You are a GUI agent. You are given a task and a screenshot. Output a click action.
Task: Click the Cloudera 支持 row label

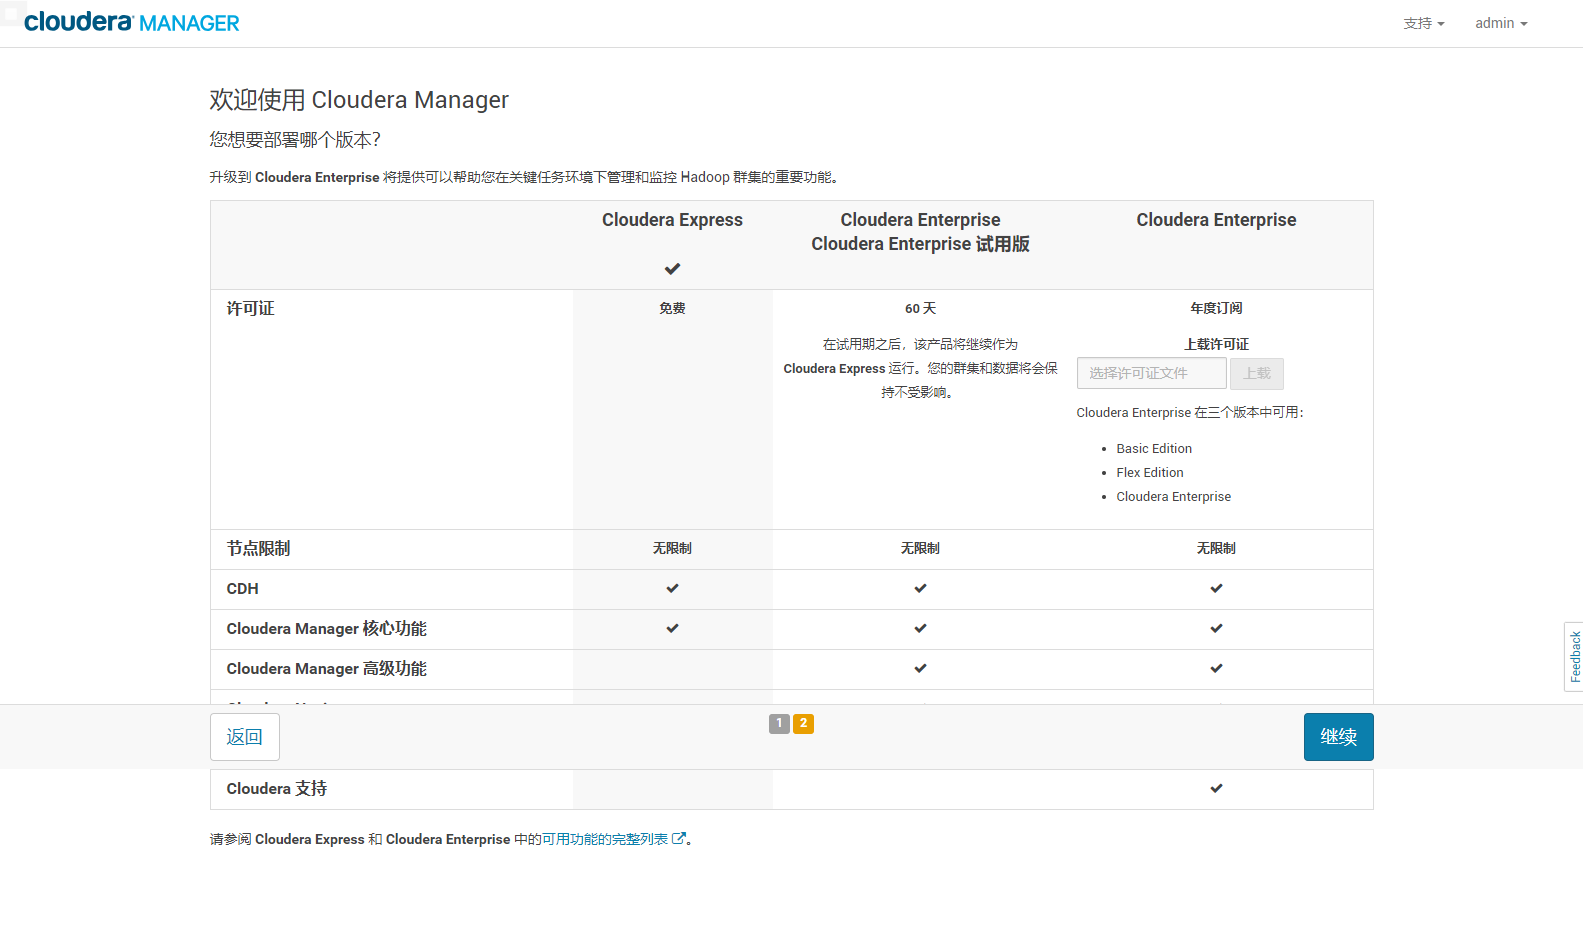pos(276,788)
